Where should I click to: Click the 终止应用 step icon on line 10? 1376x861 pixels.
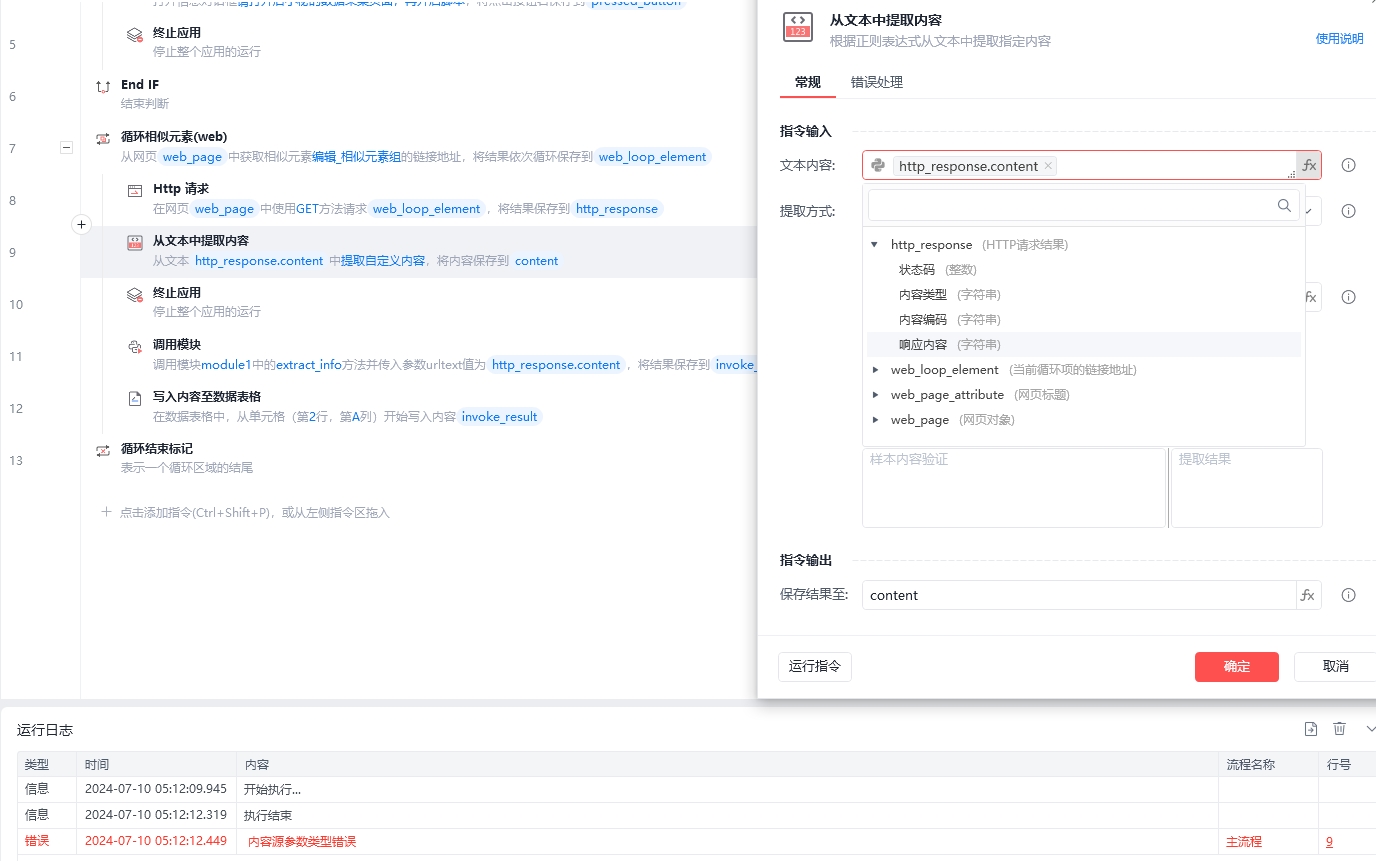point(135,295)
